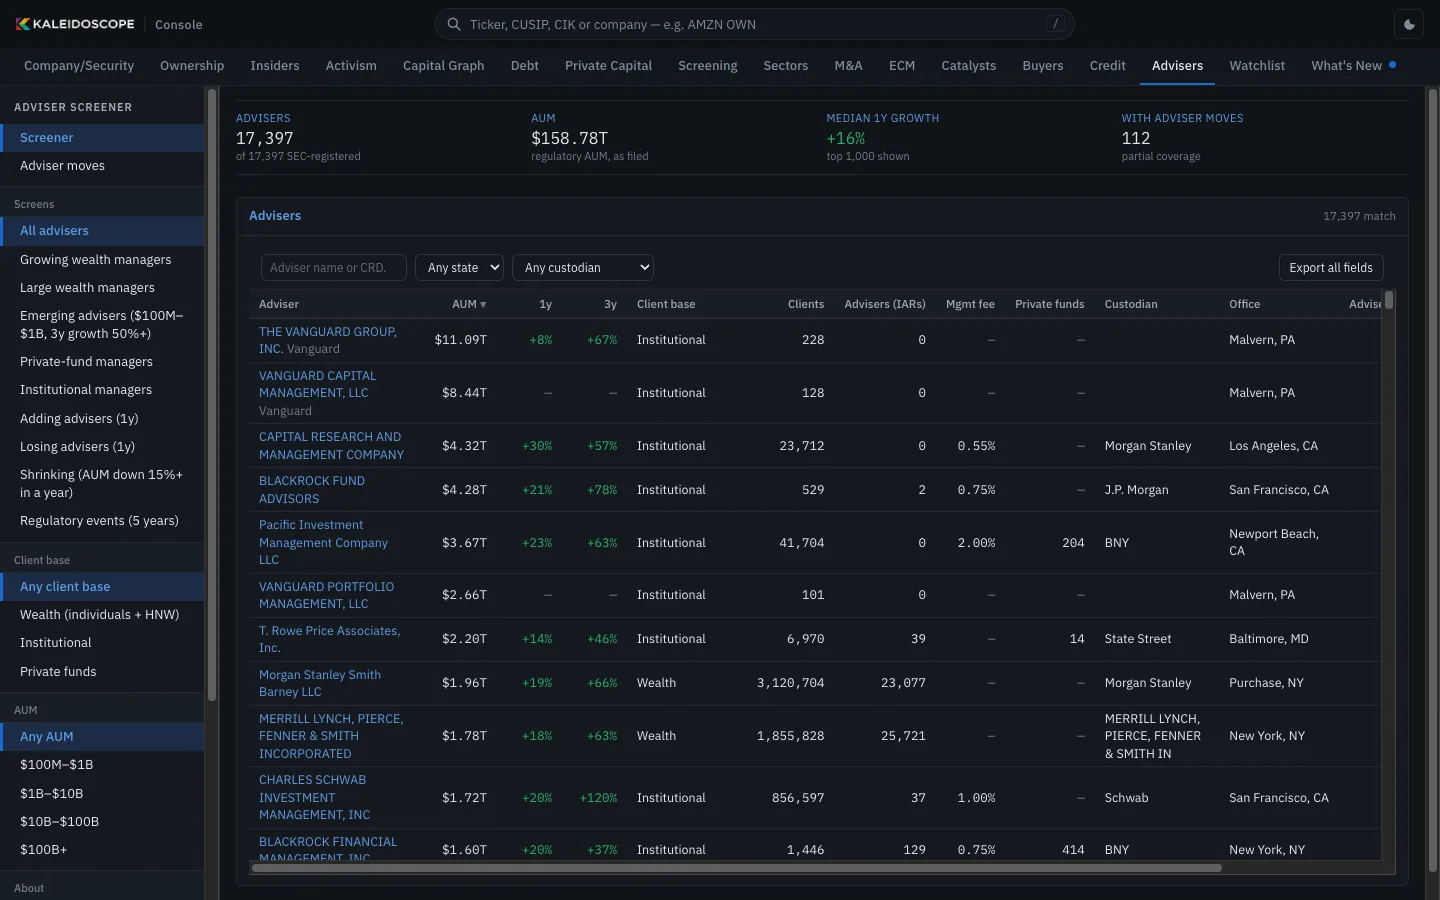Filter AUM by $1B–$10B
The image size is (1440, 900).
click(102, 794)
